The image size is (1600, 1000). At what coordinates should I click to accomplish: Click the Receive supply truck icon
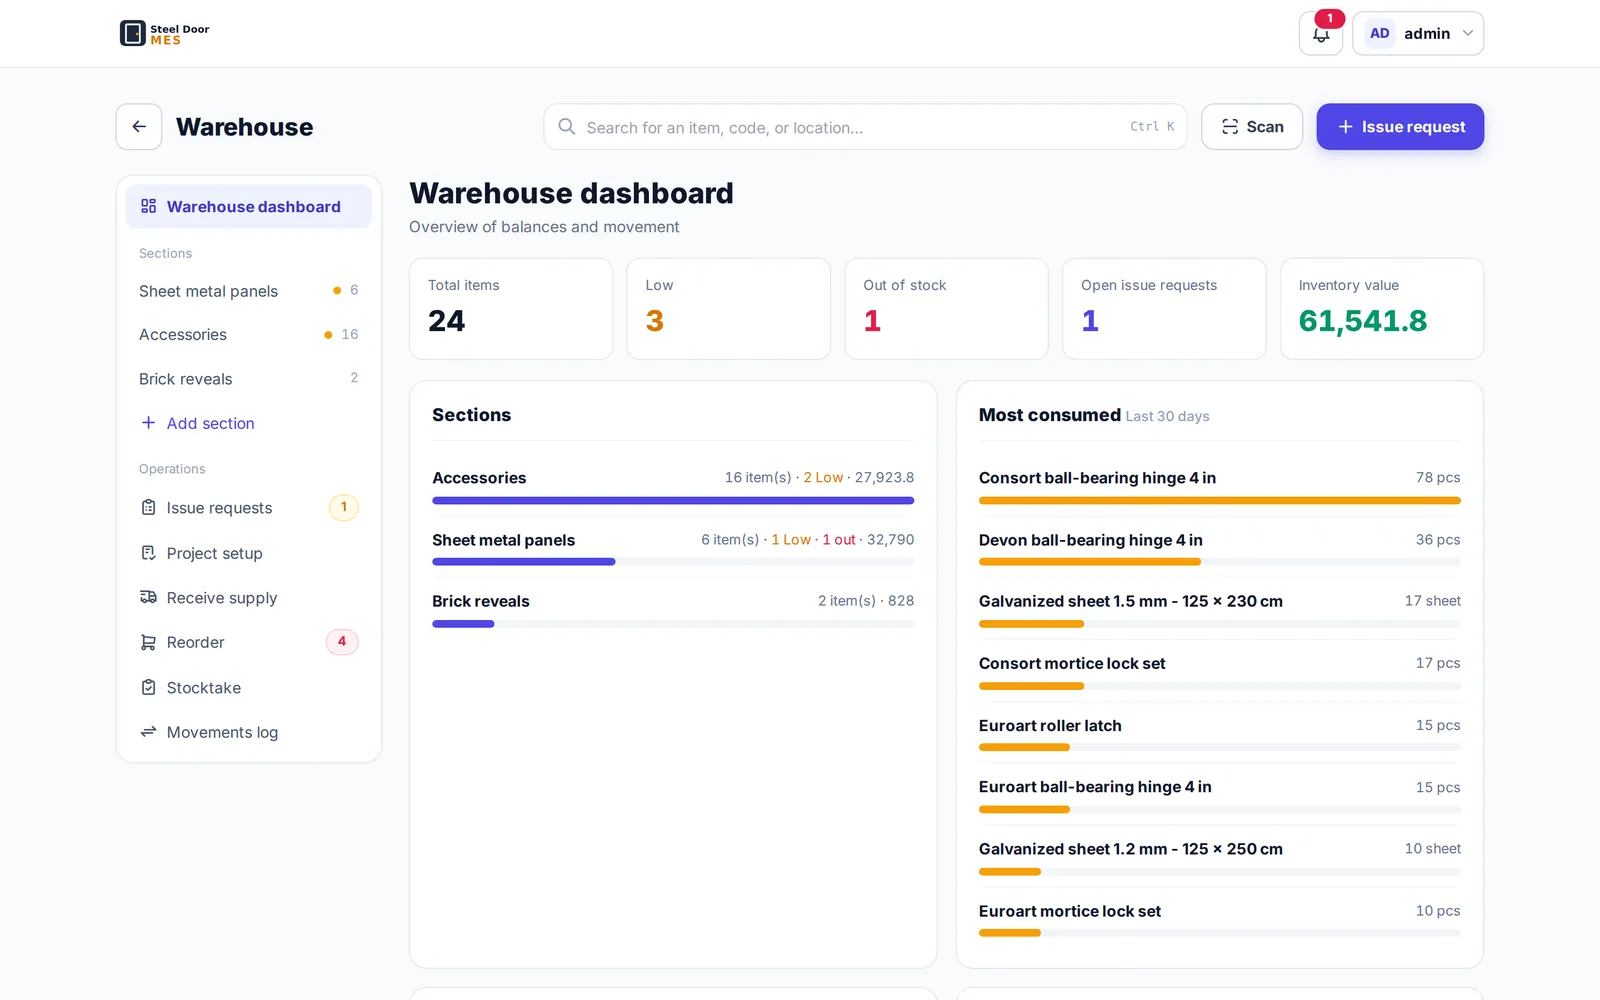tap(148, 598)
